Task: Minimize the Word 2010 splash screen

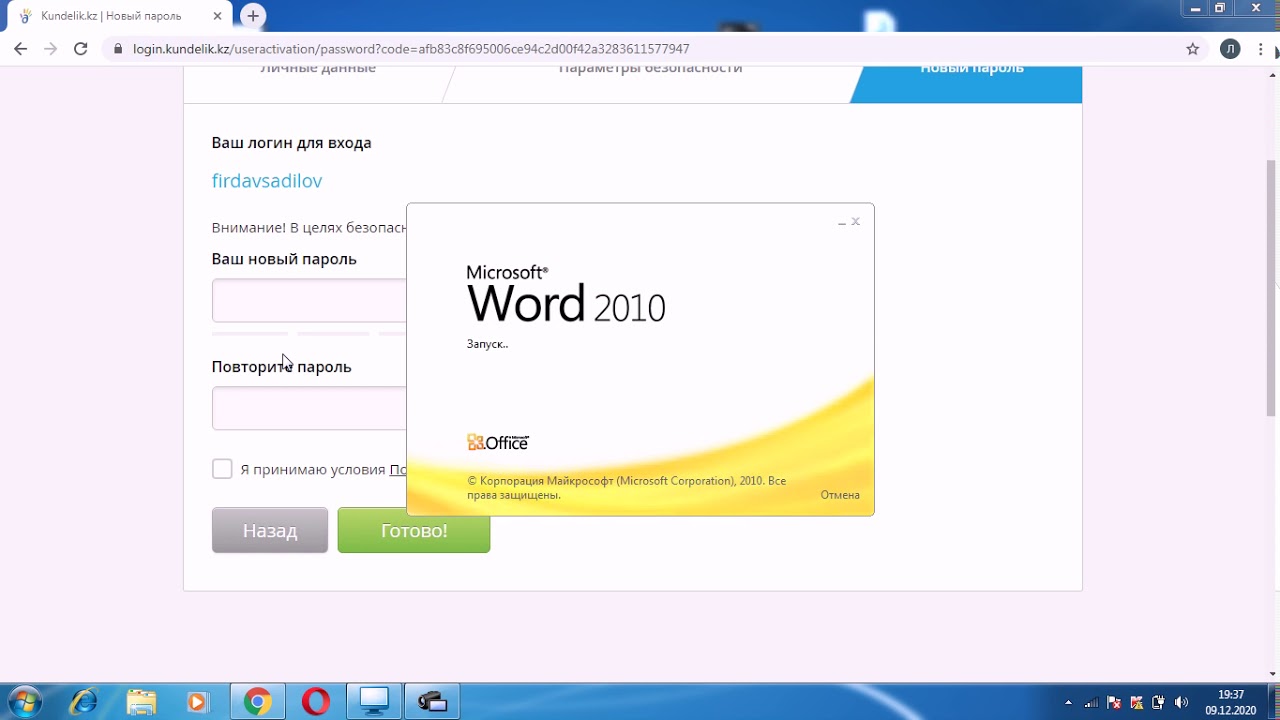Action: tap(842, 222)
